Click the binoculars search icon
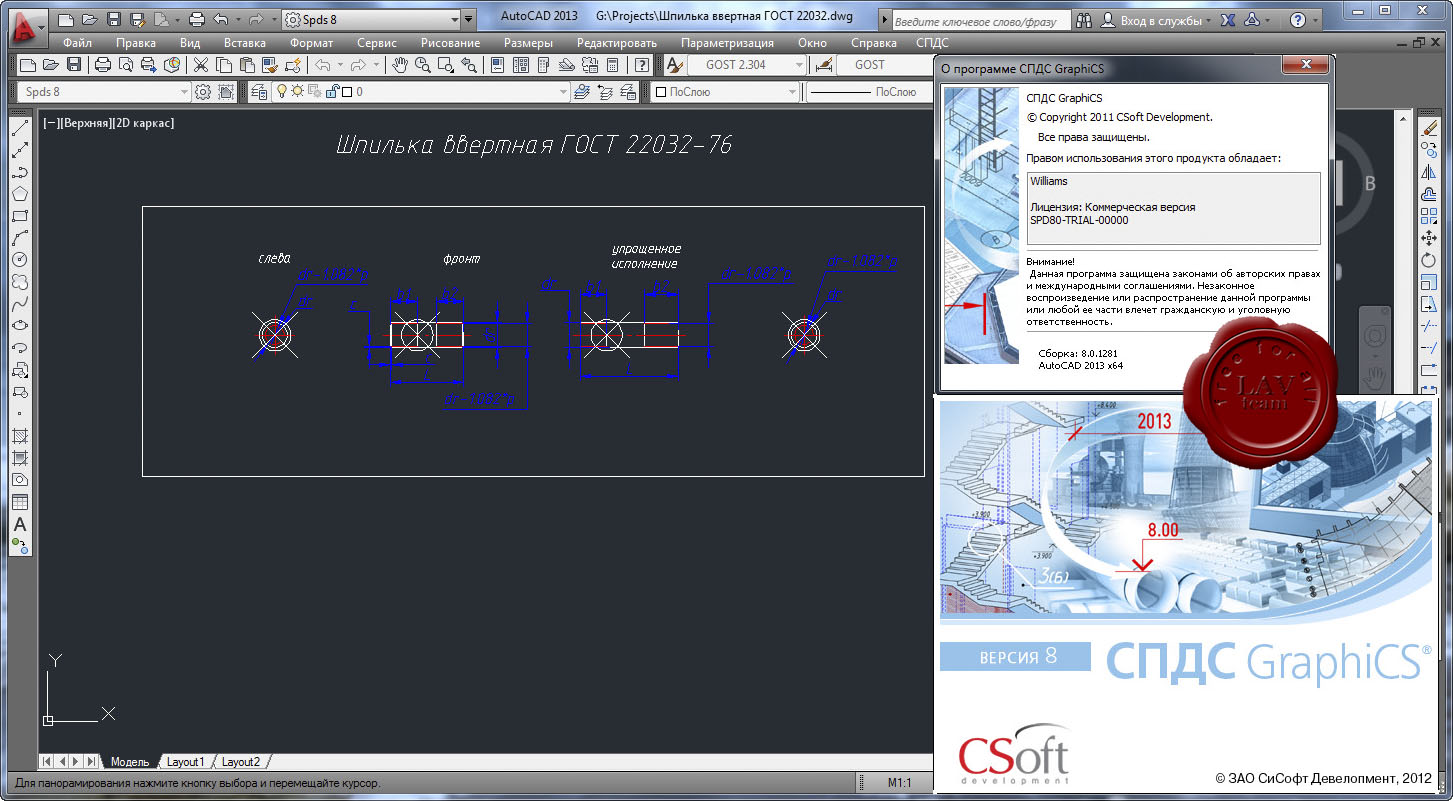 pyautogui.click(x=1085, y=20)
